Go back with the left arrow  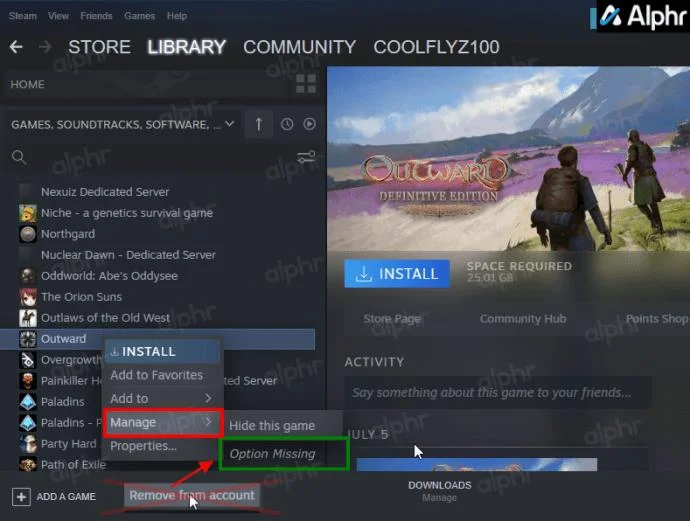pyautogui.click(x=16, y=47)
